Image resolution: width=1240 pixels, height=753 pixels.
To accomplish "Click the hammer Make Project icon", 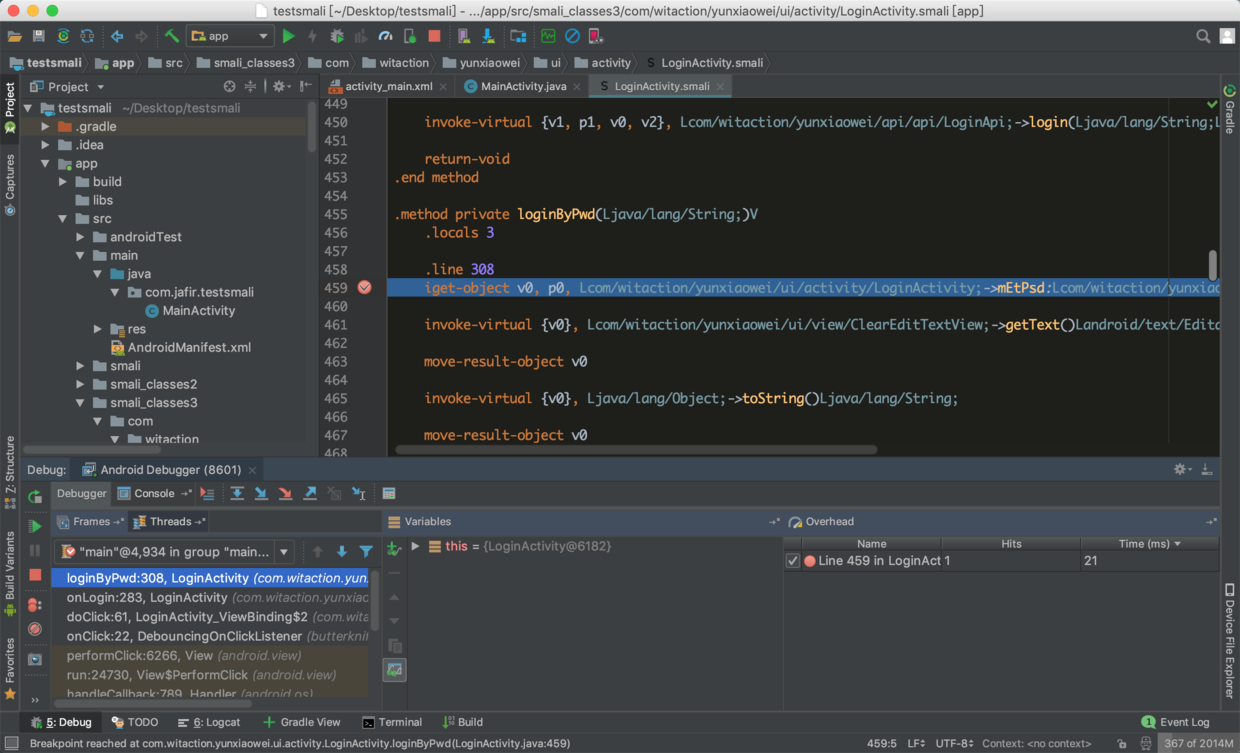I will click(x=172, y=36).
